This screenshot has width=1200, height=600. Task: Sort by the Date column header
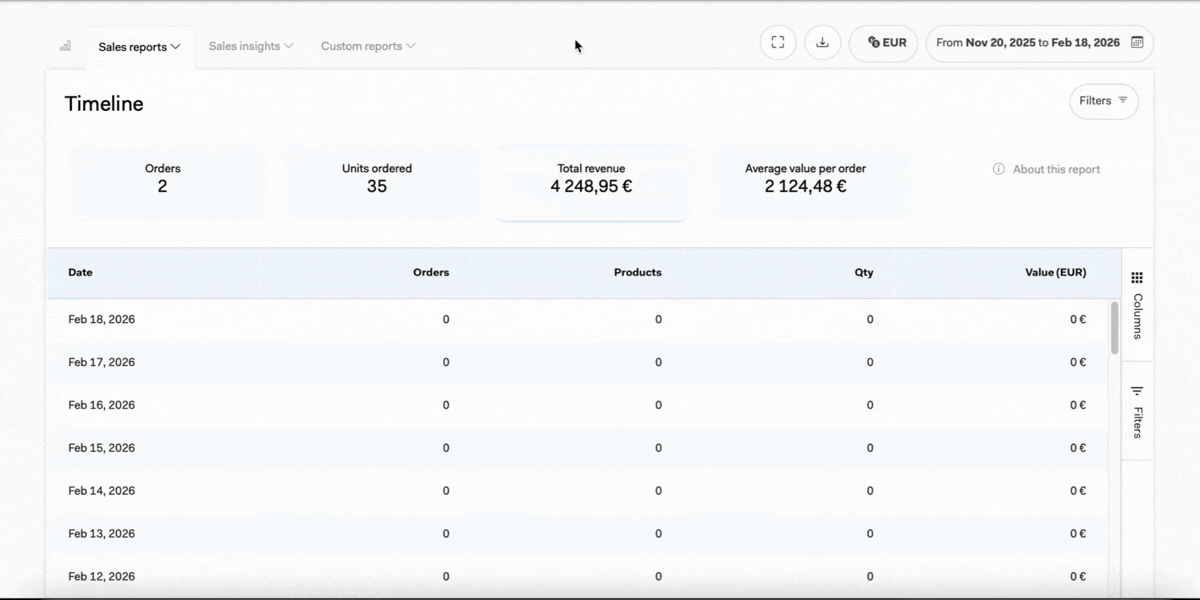pyautogui.click(x=80, y=272)
